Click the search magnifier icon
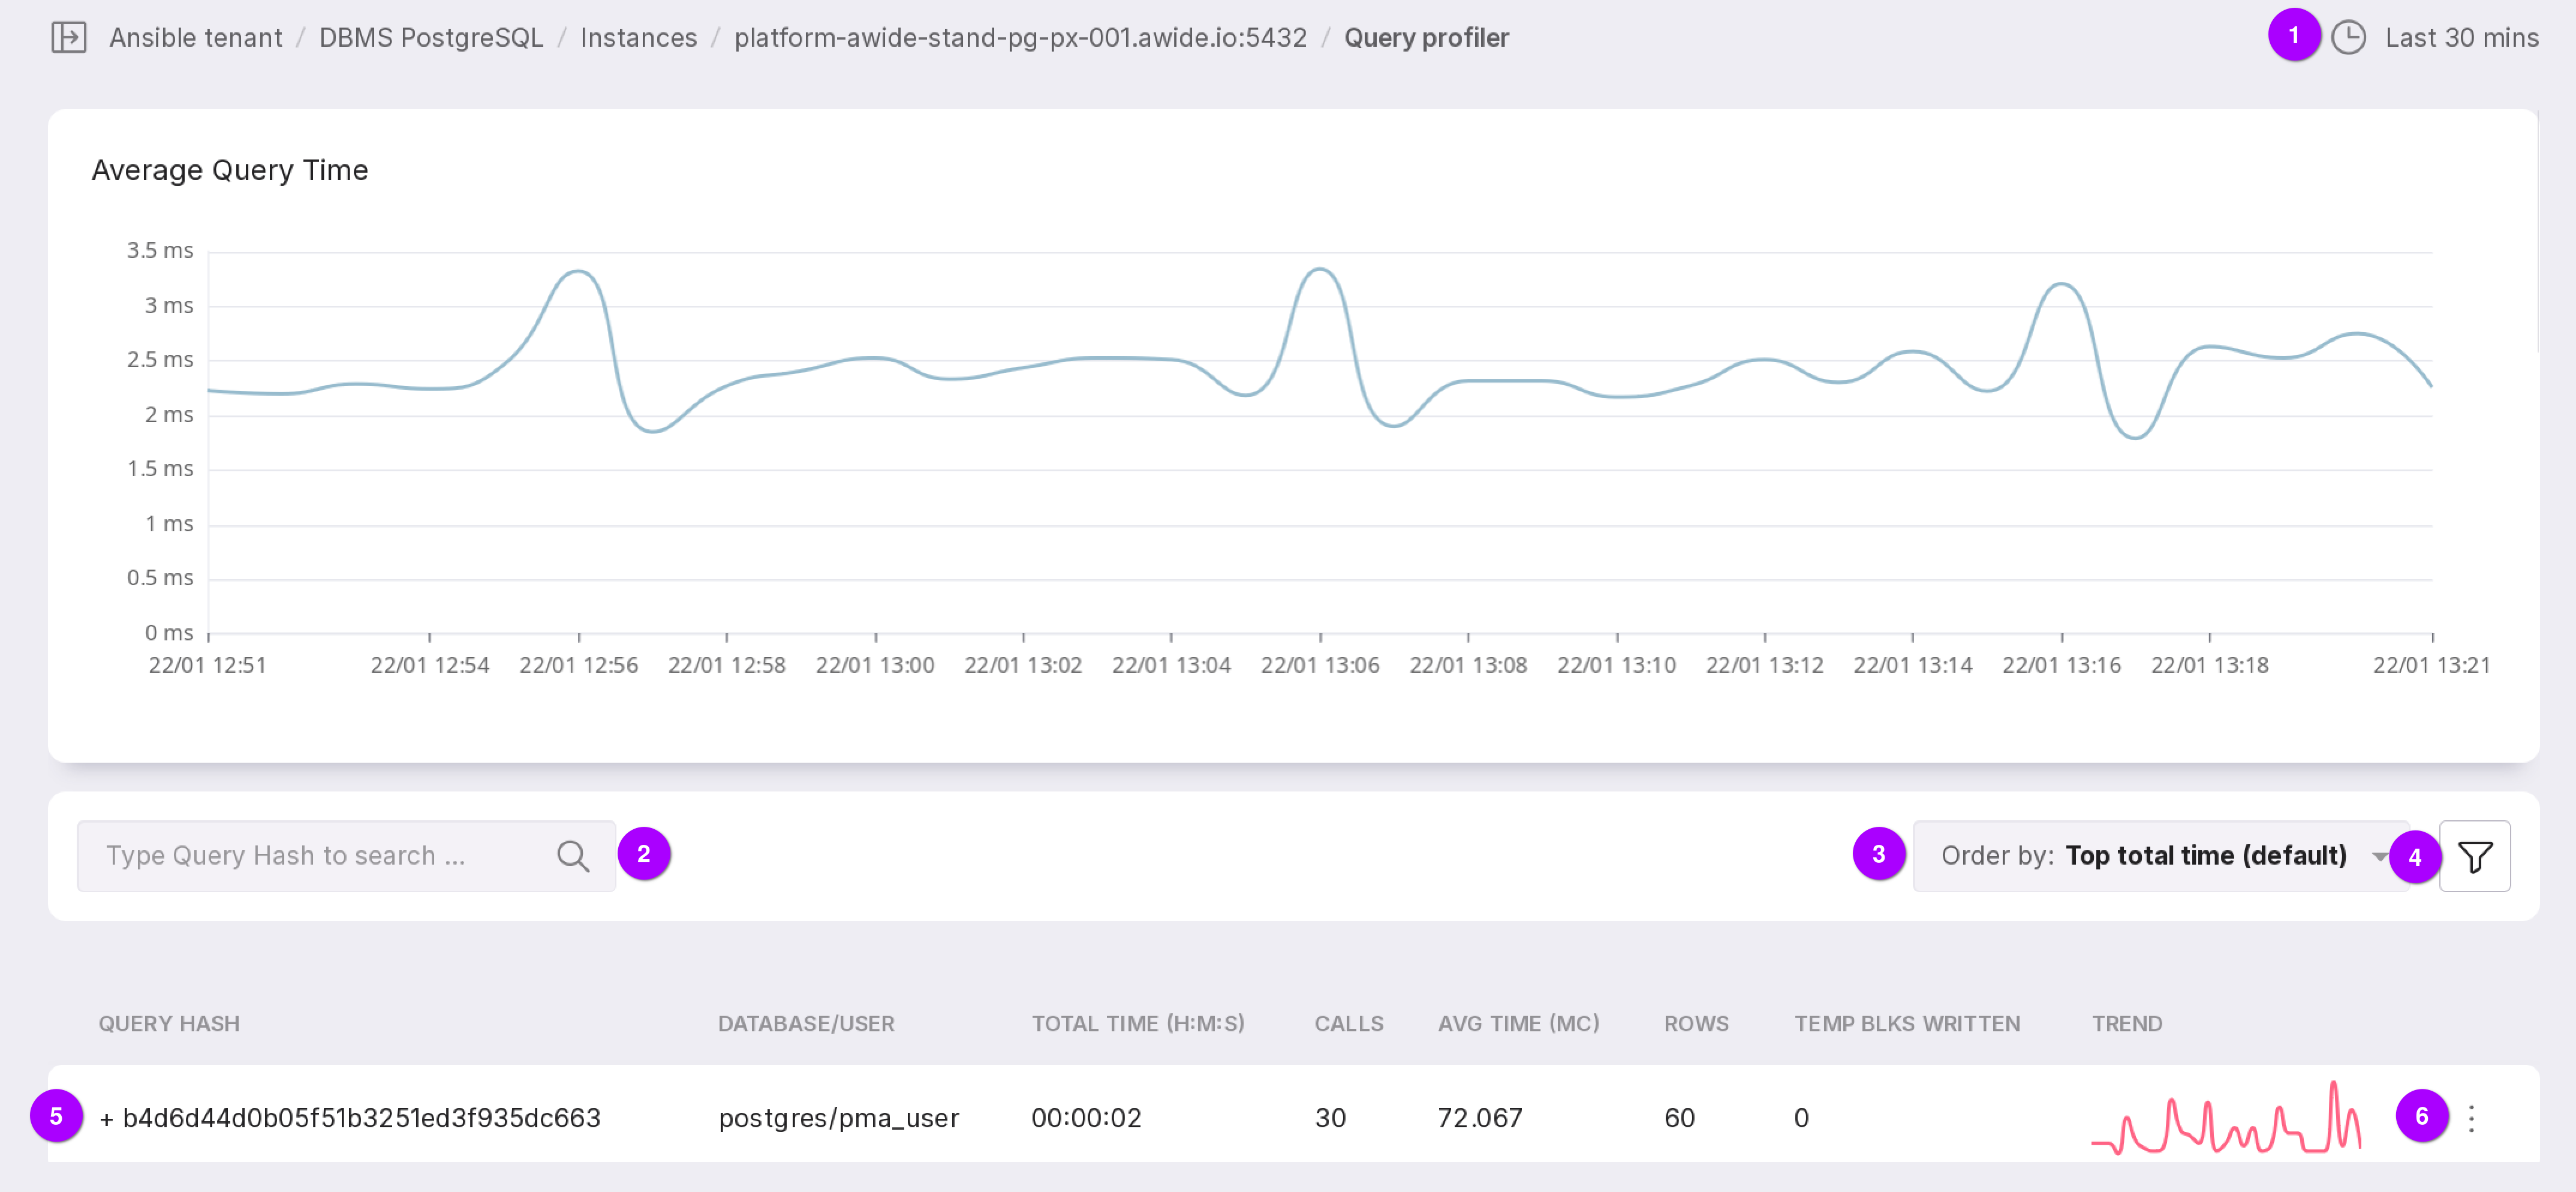 [x=572, y=856]
